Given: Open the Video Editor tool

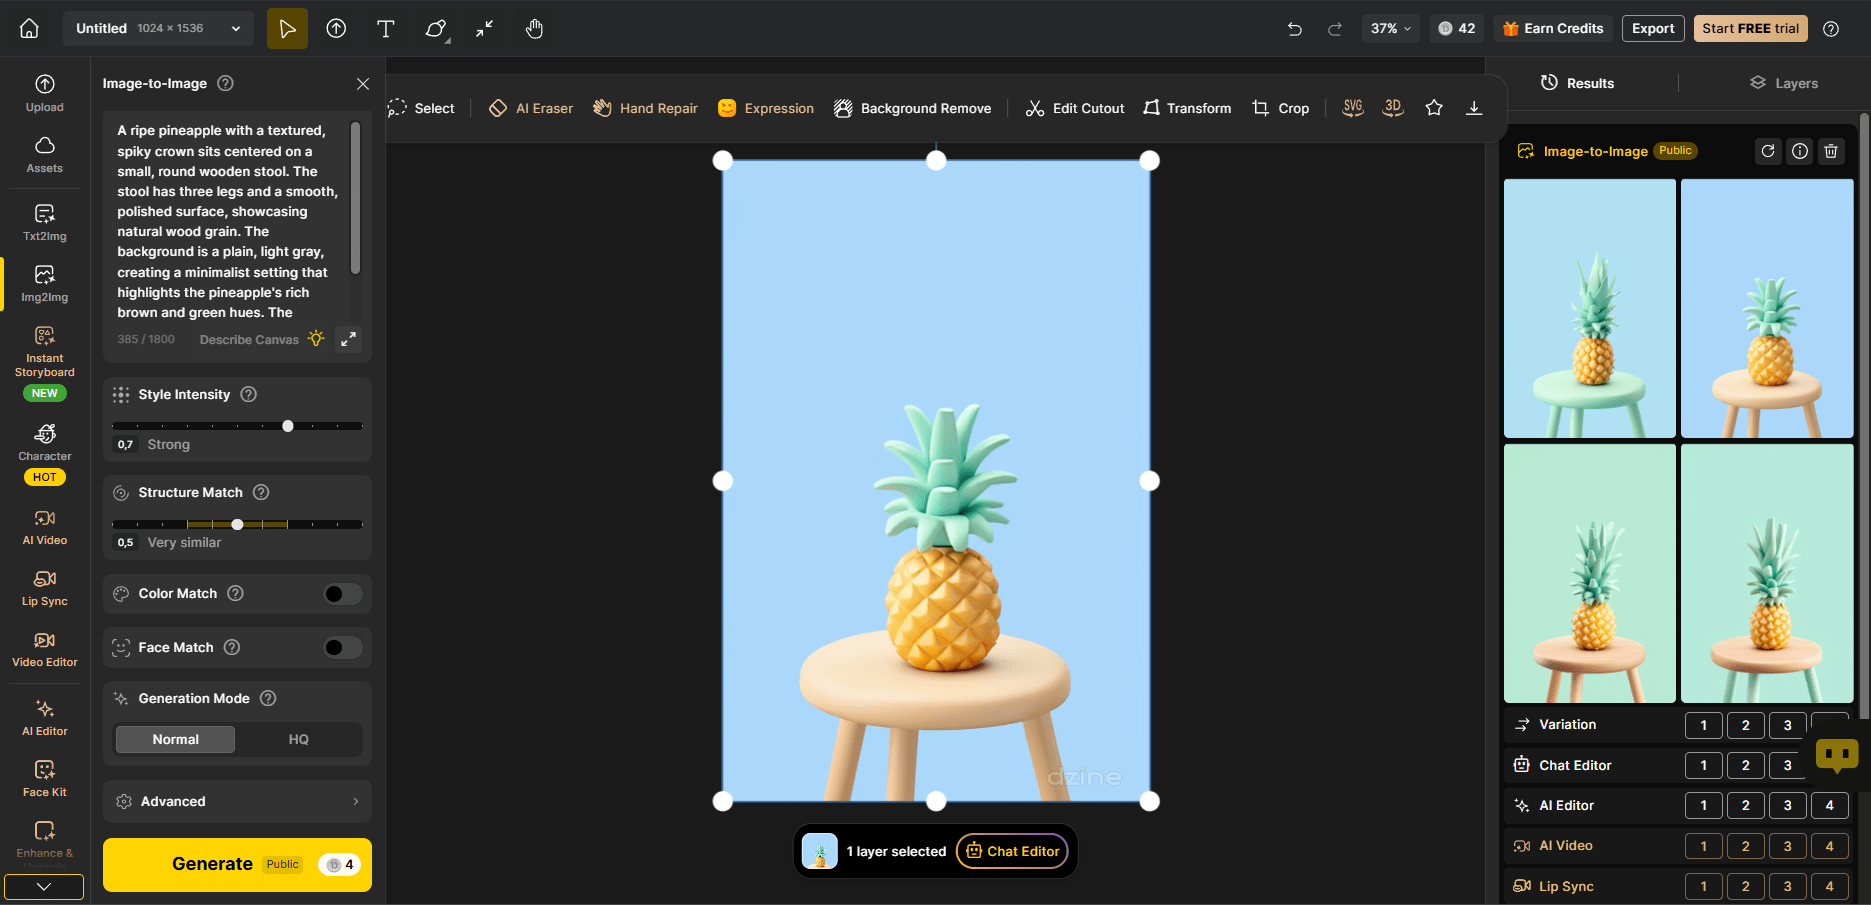Looking at the screenshot, I should click(x=45, y=648).
